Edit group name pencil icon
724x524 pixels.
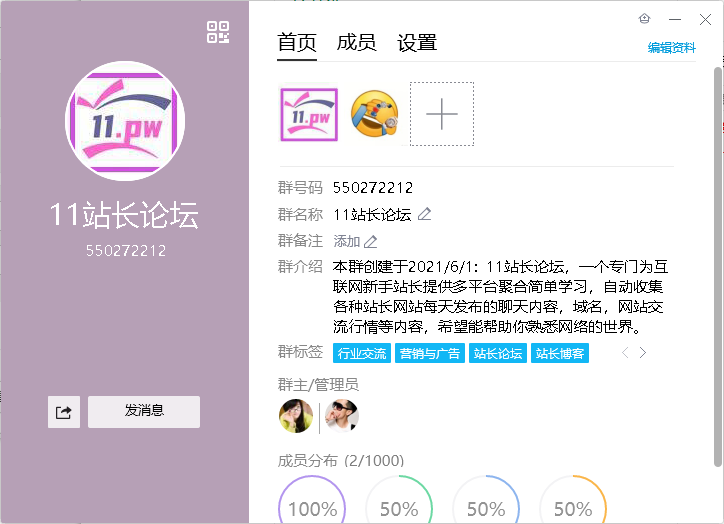coord(424,214)
